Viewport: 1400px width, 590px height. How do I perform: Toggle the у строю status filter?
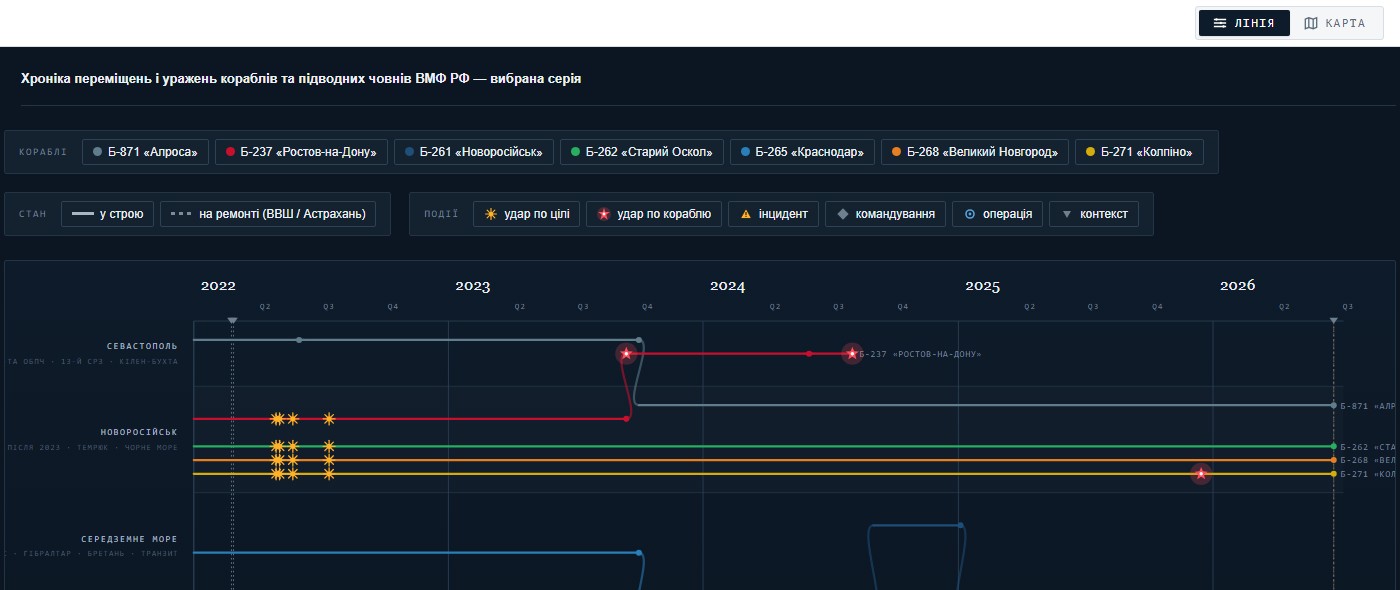click(107, 214)
